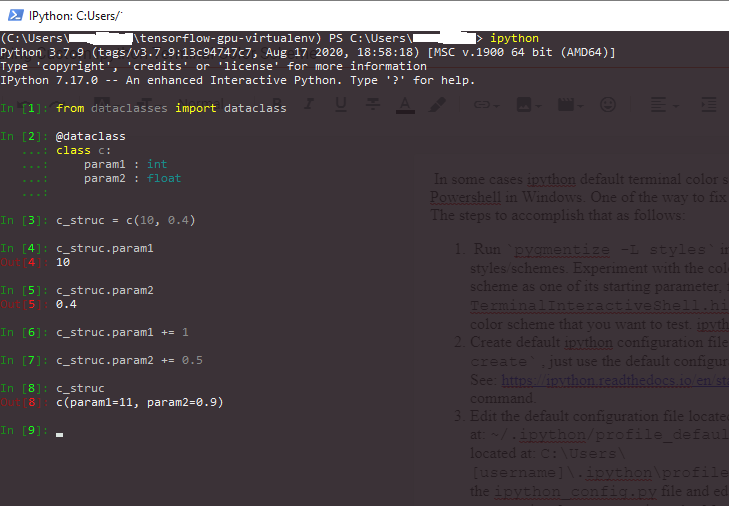Click the 'IPython 7.17.0' banner line

(x=238, y=80)
